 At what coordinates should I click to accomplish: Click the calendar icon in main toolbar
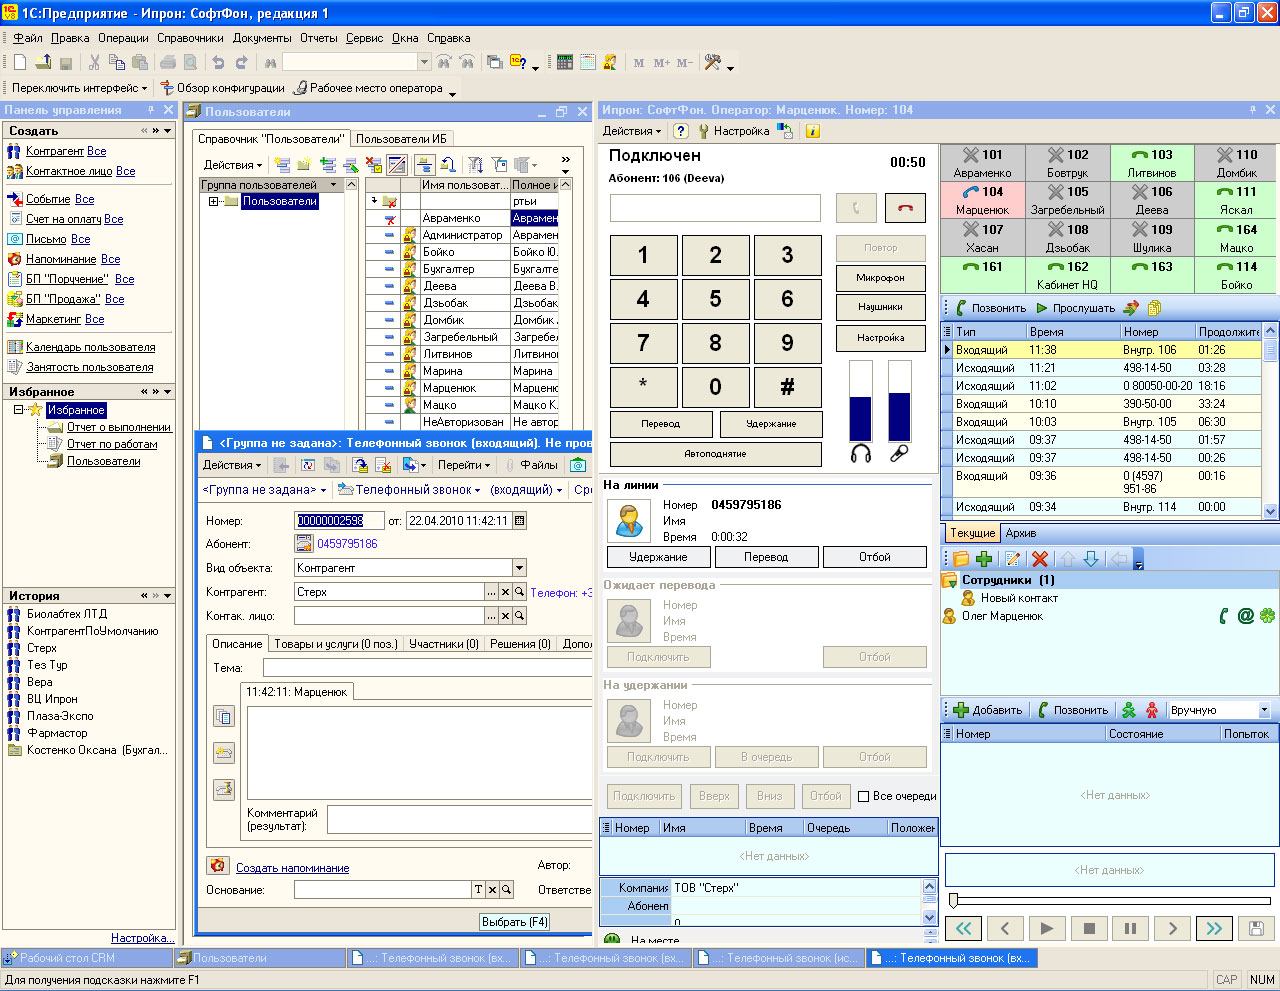pos(588,62)
